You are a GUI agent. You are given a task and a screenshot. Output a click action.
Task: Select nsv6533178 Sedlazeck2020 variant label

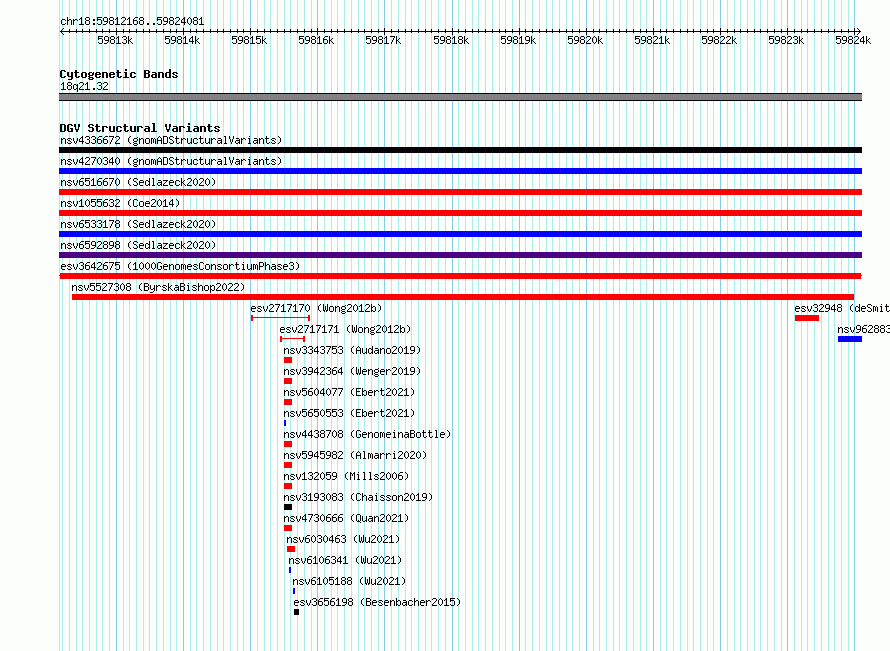138,224
